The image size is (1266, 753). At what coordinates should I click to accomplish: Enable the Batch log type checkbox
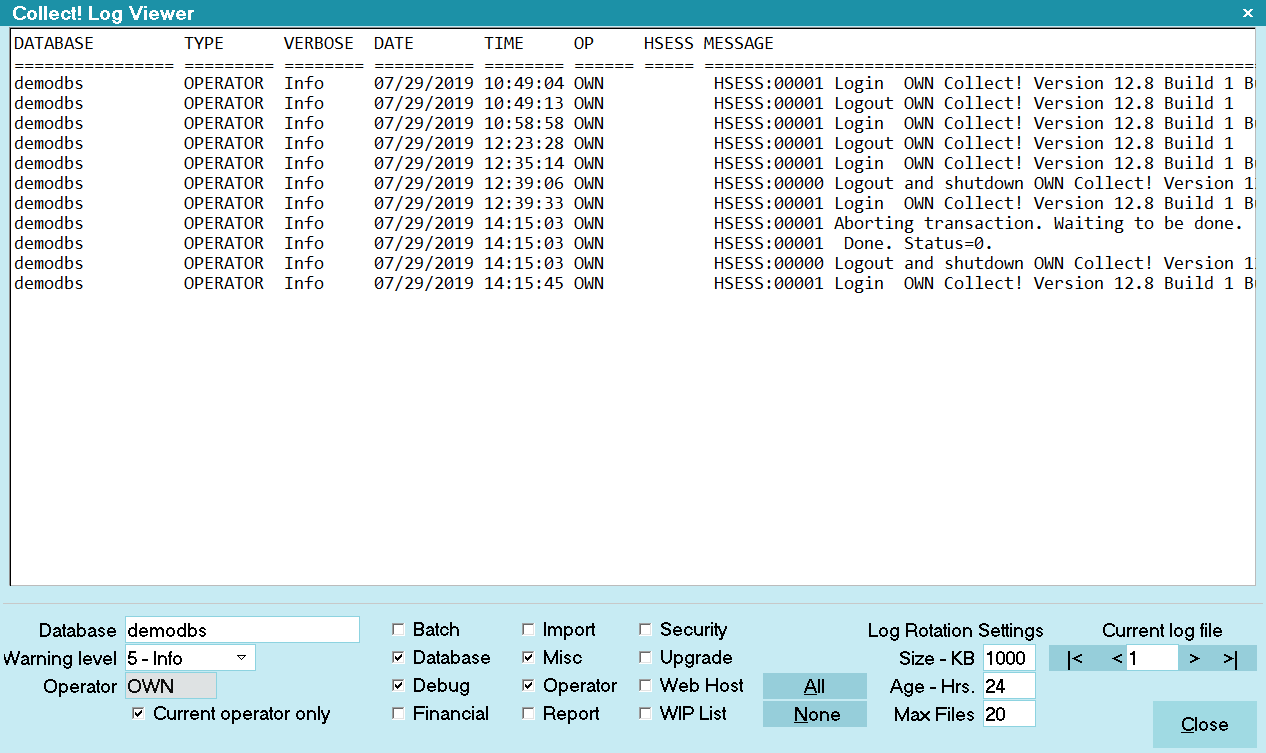(x=399, y=630)
